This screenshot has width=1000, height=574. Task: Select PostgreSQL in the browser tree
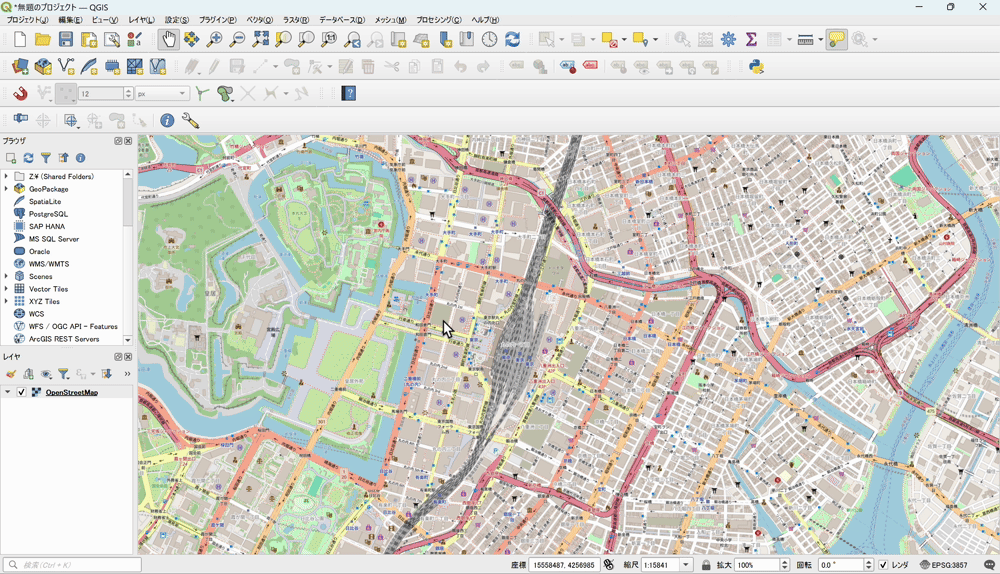48,214
